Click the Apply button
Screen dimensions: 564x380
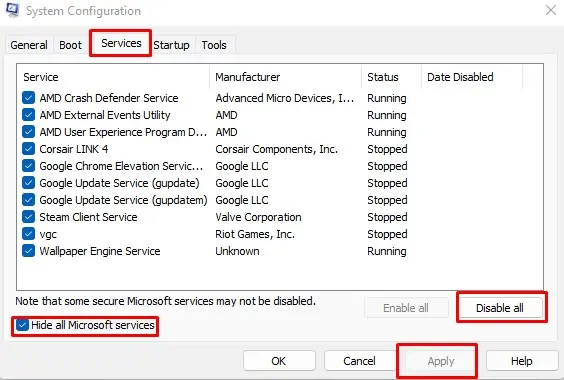[x=441, y=361]
